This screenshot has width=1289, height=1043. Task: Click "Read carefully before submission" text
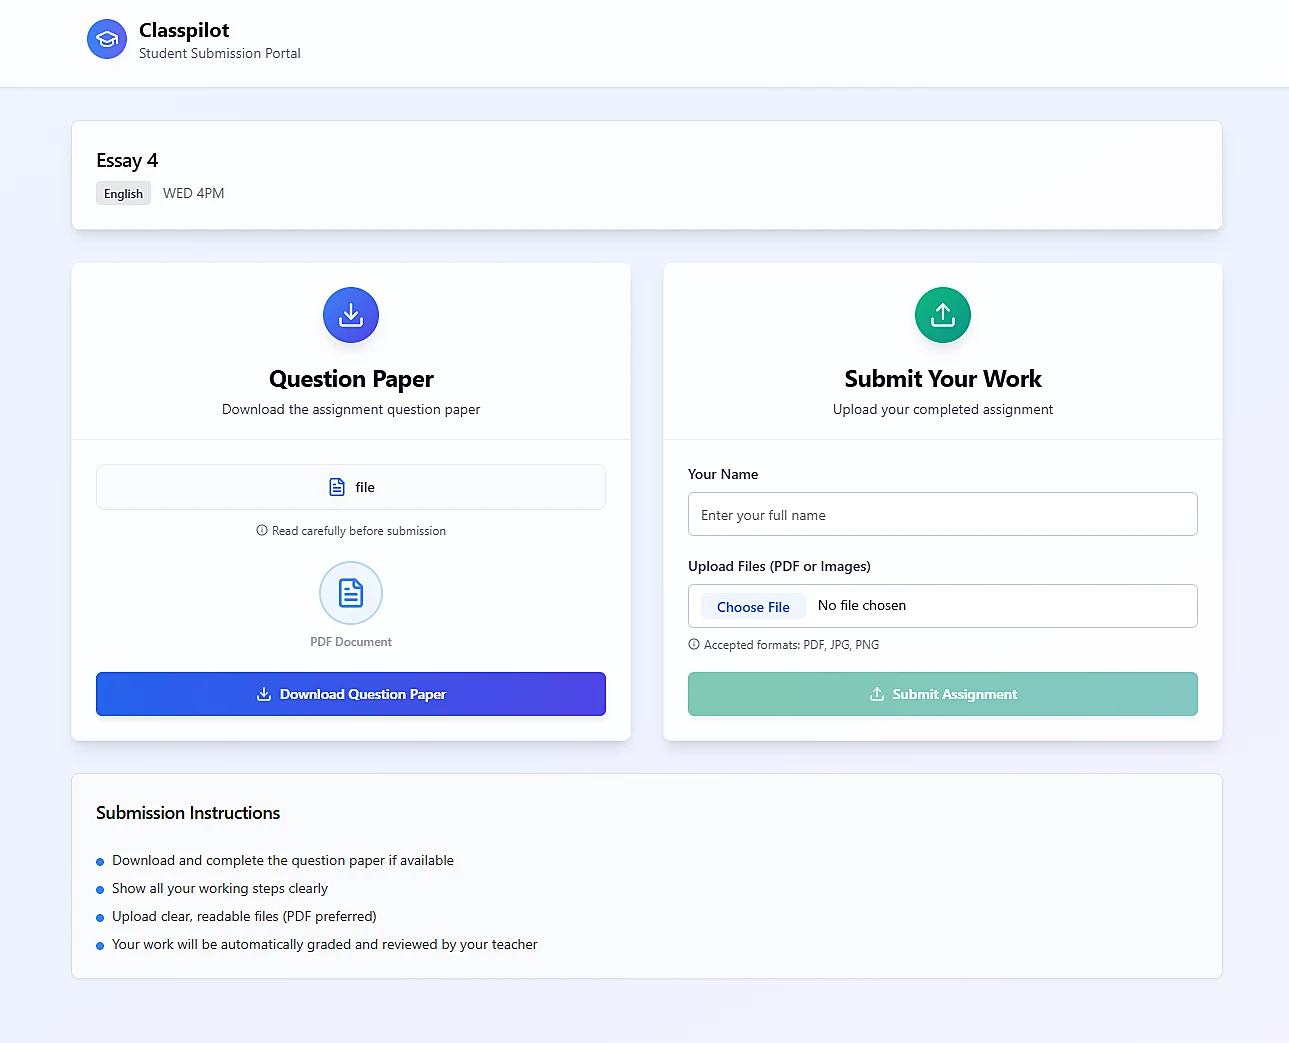(x=359, y=531)
